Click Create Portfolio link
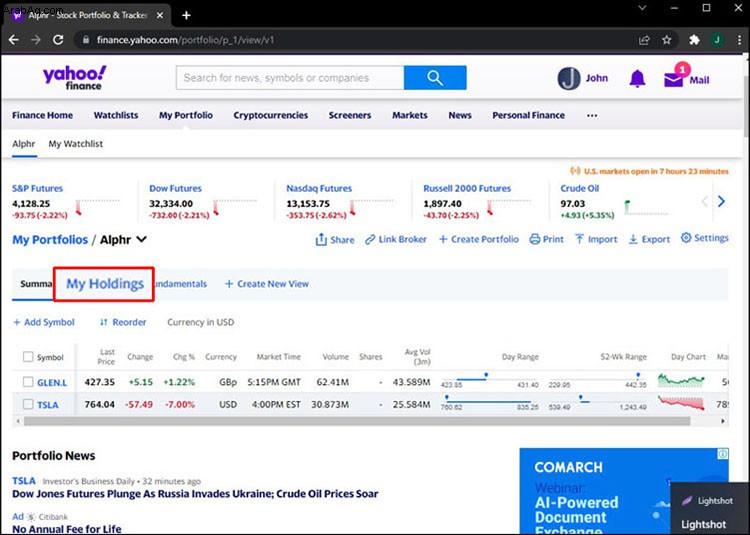Image resolution: width=750 pixels, height=535 pixels. [479, 239]
